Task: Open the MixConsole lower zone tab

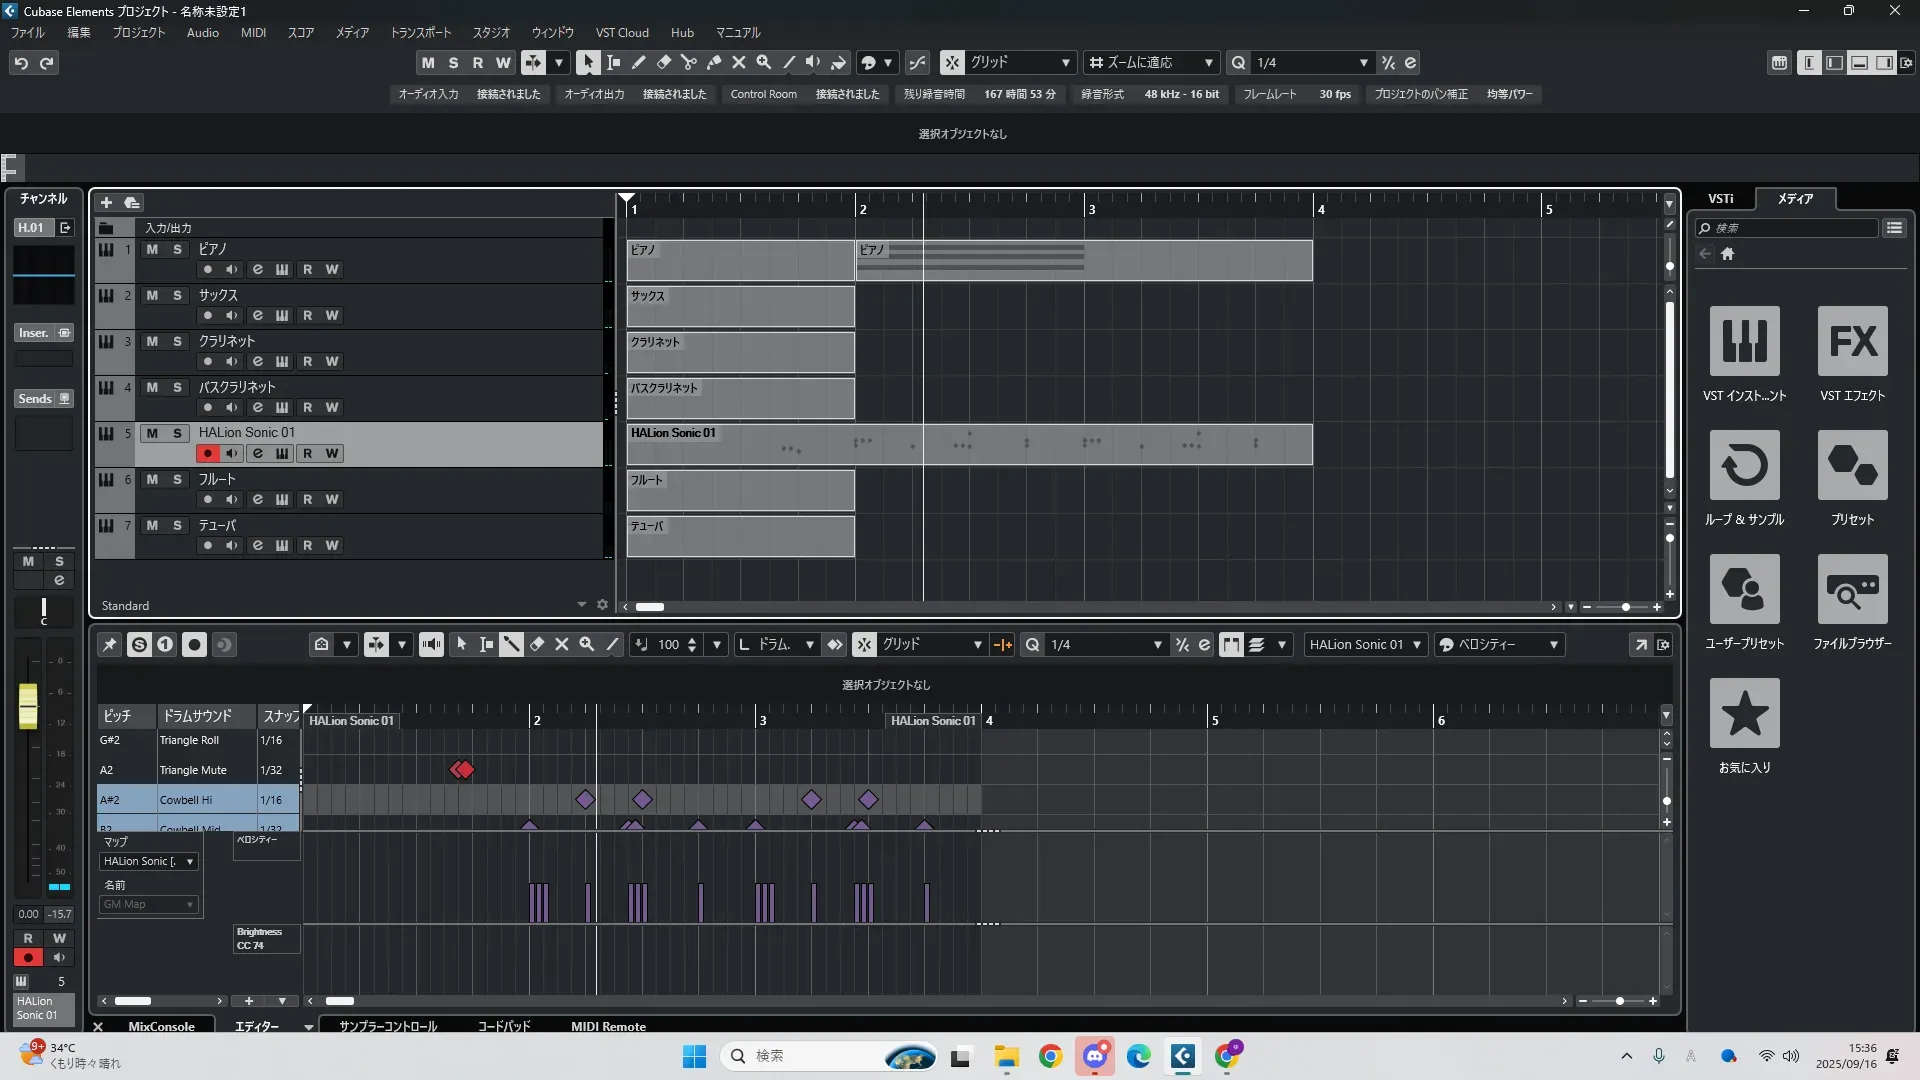Action: pos(161,1026)
